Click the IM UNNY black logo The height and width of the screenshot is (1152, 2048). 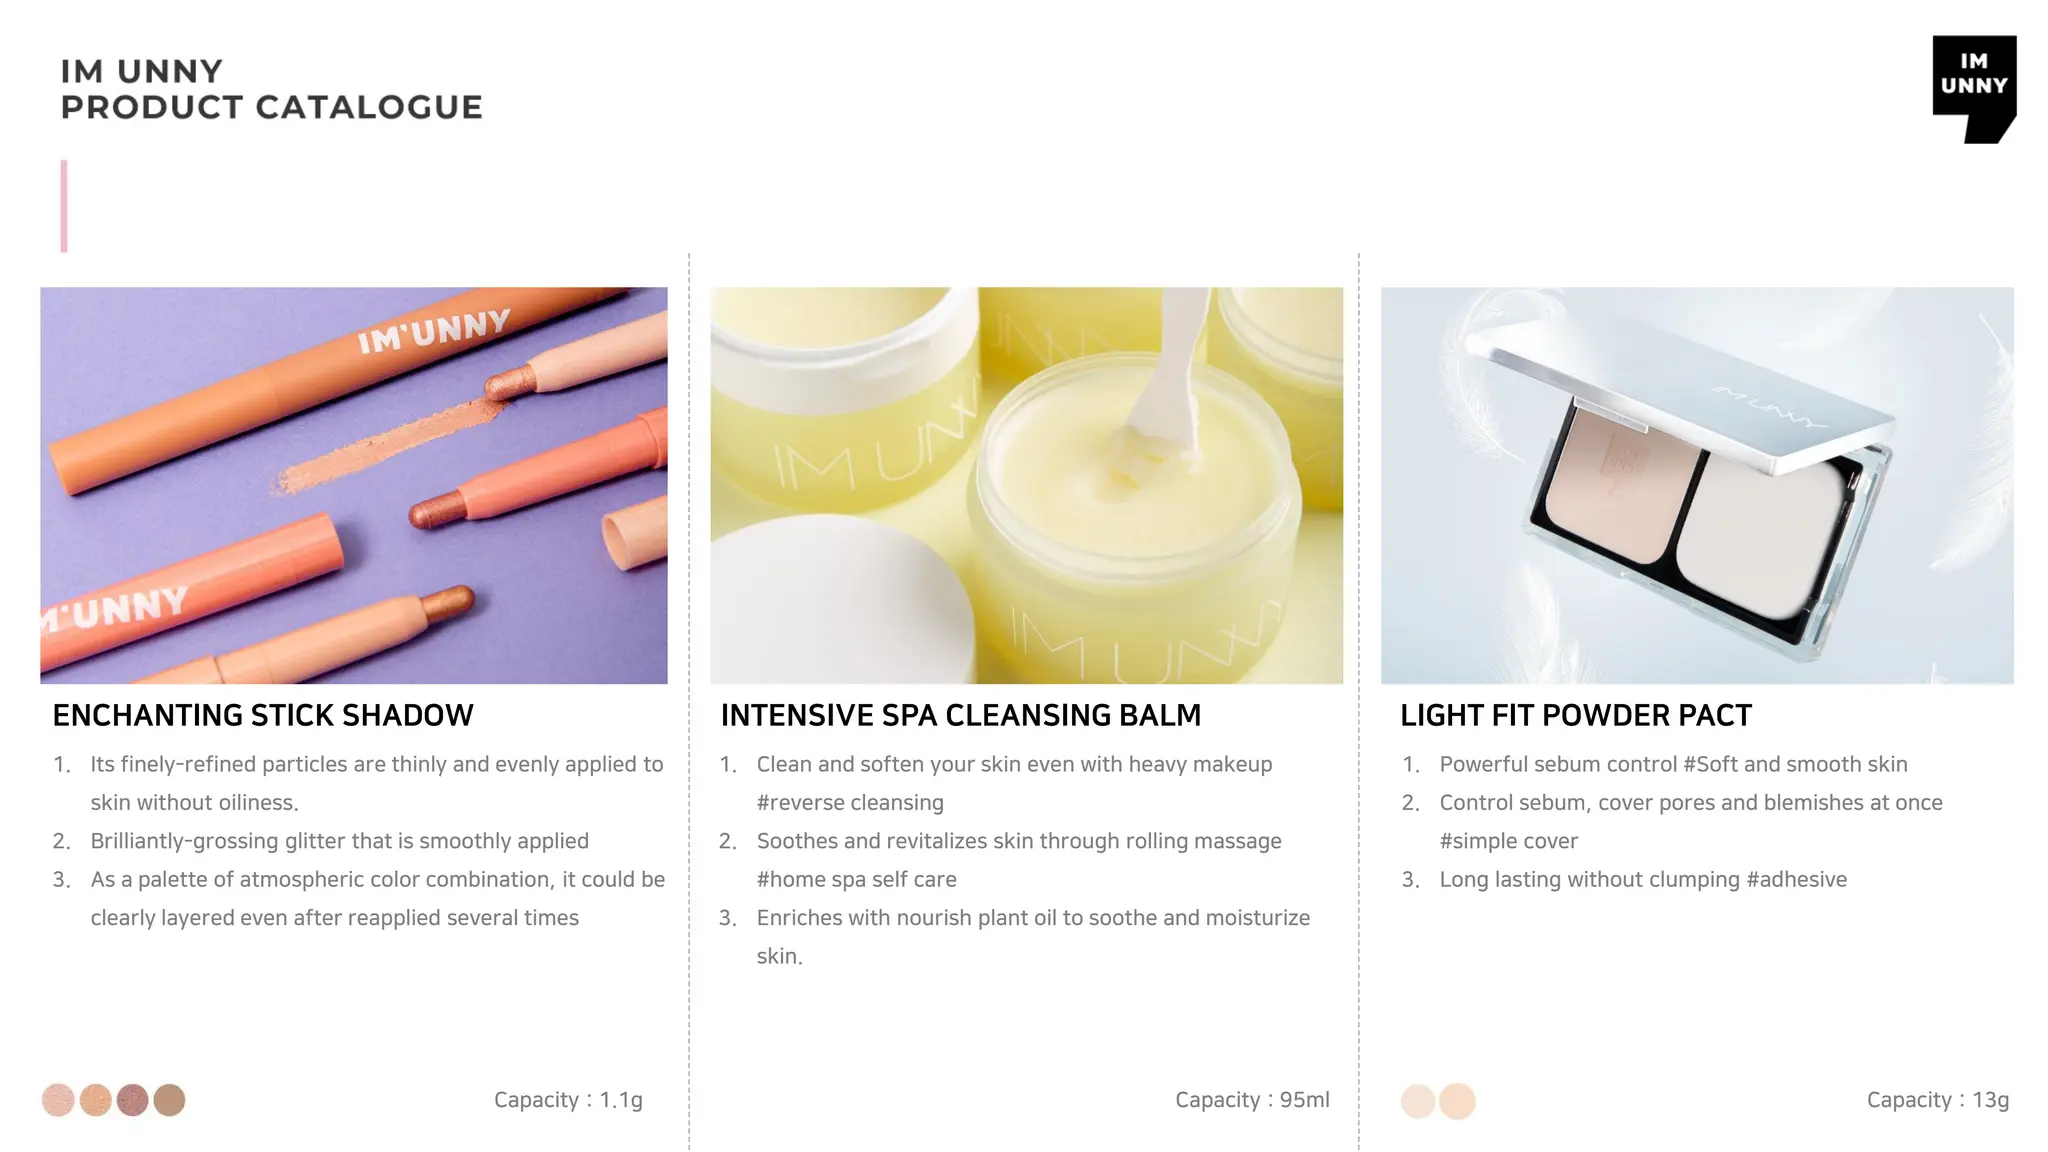[x=1974, y=89]
